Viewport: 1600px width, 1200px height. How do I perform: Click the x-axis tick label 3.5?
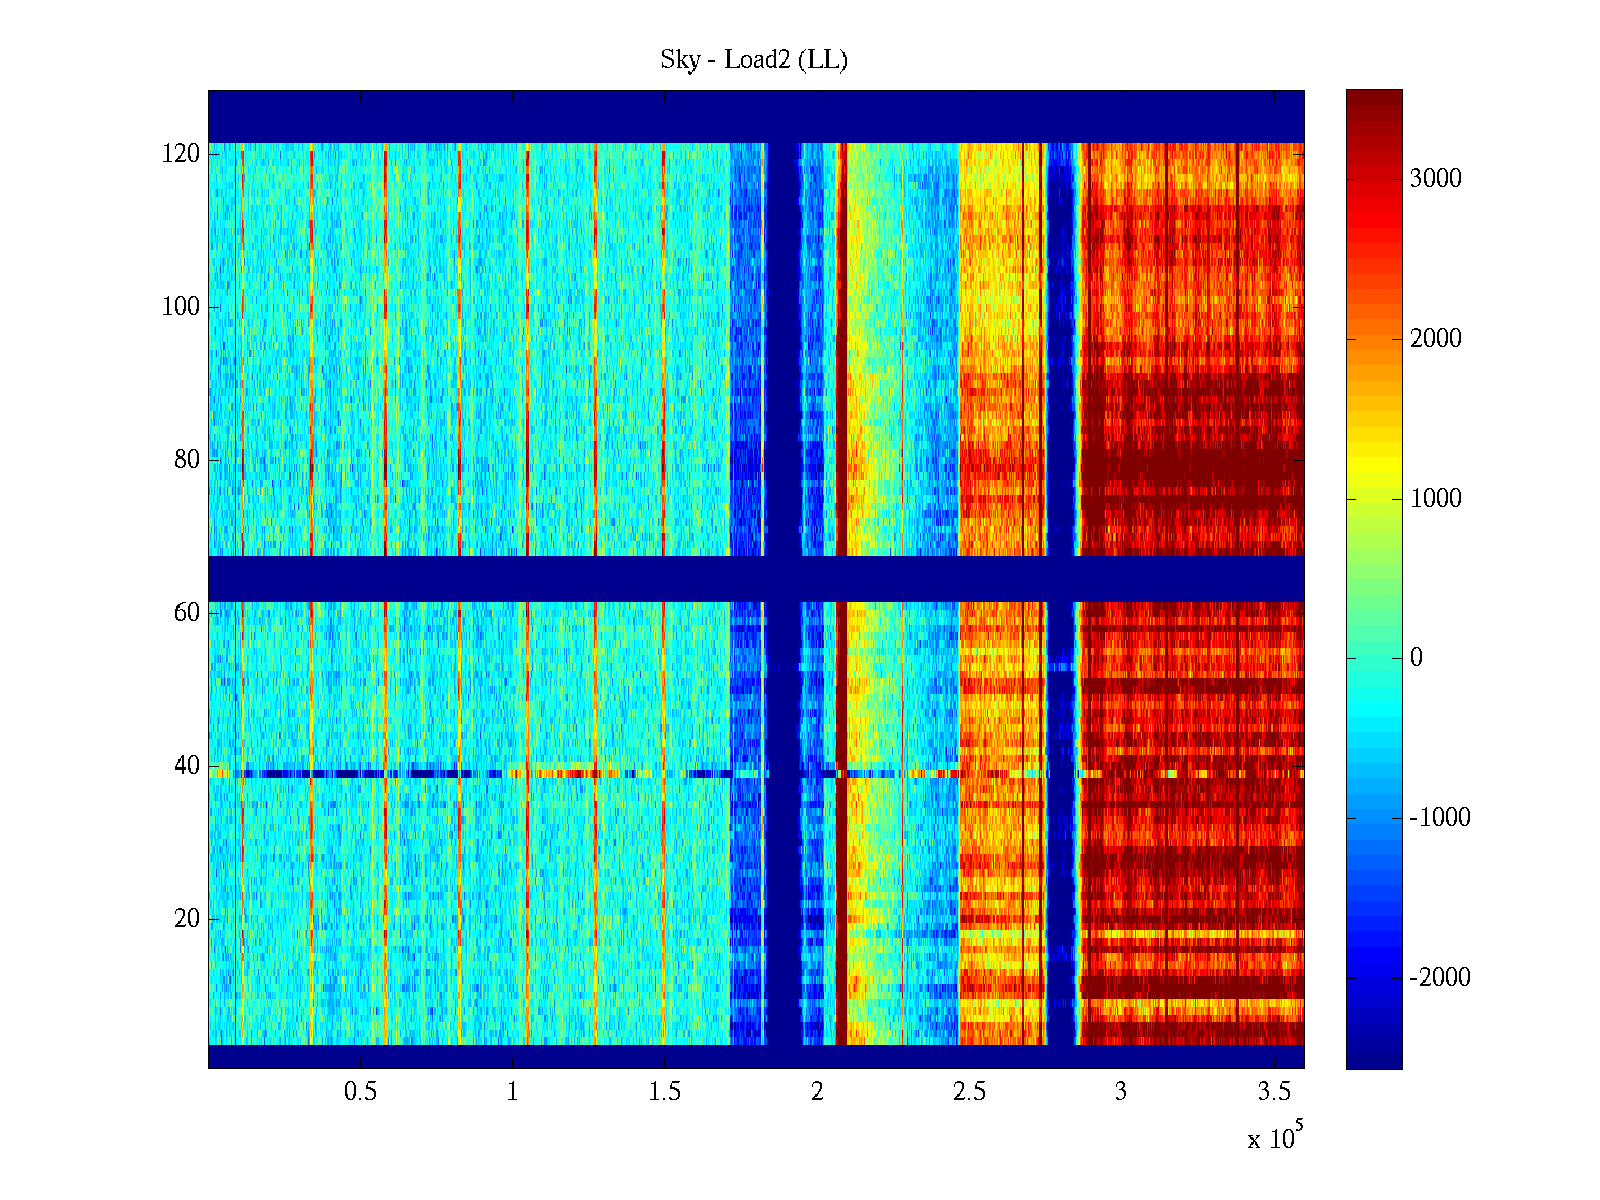pos(1273,1092)
